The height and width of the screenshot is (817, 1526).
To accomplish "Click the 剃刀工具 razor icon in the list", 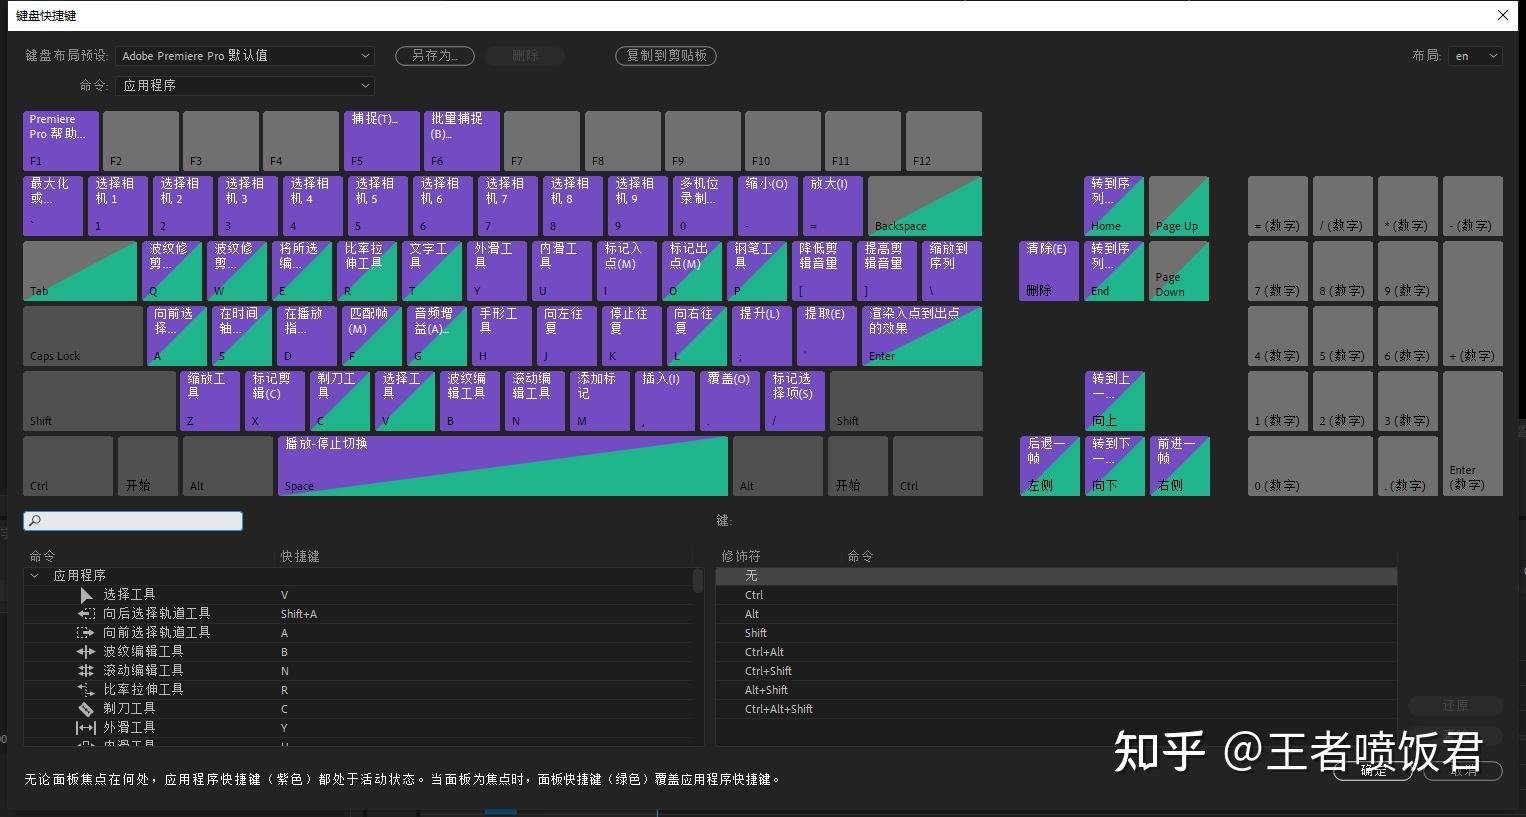I will [86, 709].
